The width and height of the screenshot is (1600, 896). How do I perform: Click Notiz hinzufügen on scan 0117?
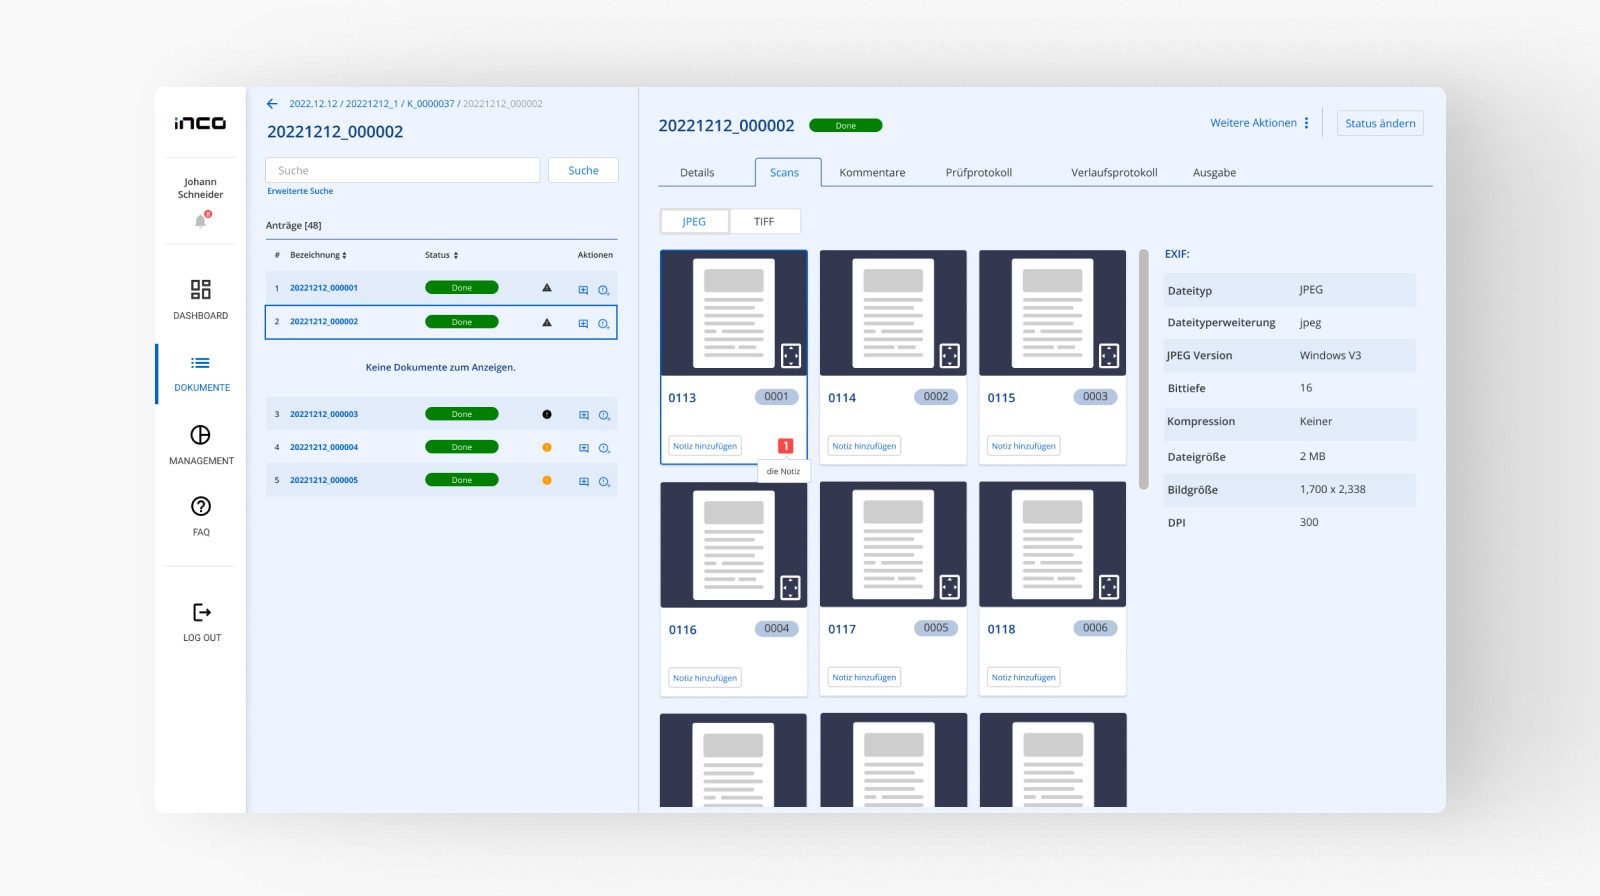(864, 677)
